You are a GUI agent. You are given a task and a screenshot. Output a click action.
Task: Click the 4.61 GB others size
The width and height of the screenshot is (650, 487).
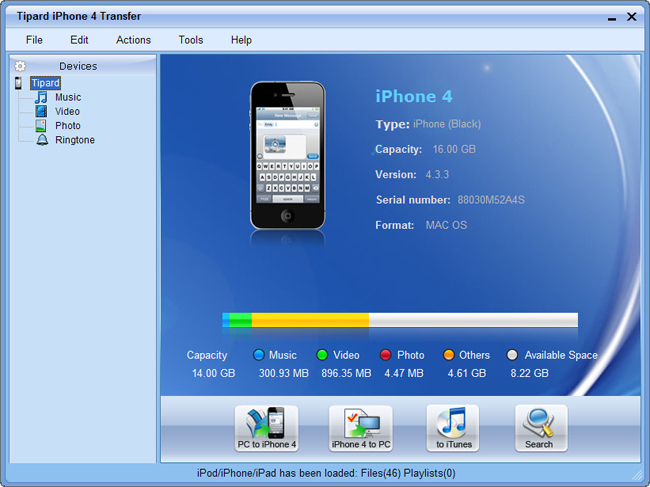point(467,373)
